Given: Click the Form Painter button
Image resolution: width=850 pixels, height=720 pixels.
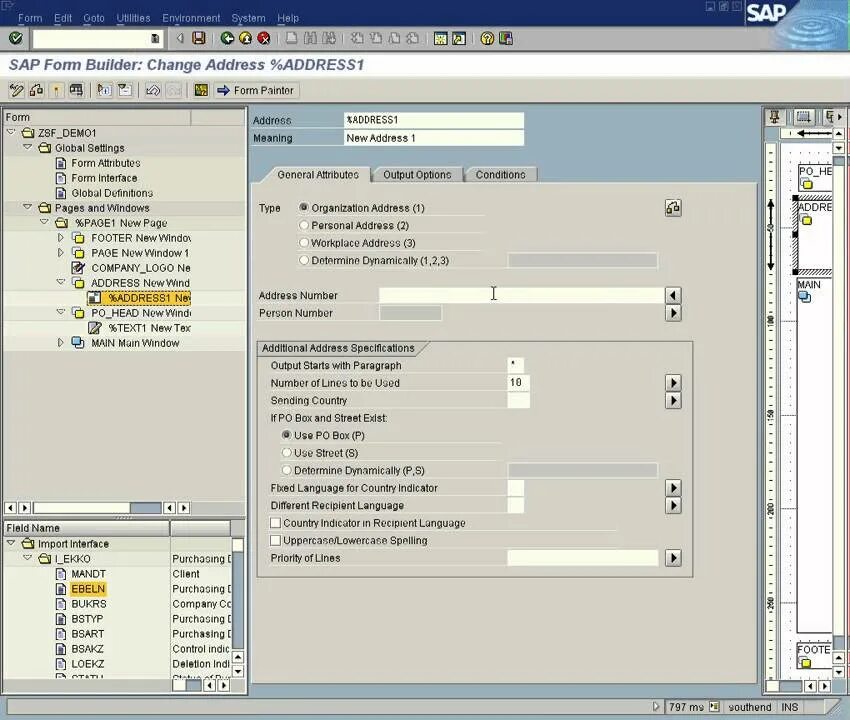Looking at the screenshot, I should (x=256, y=90).
